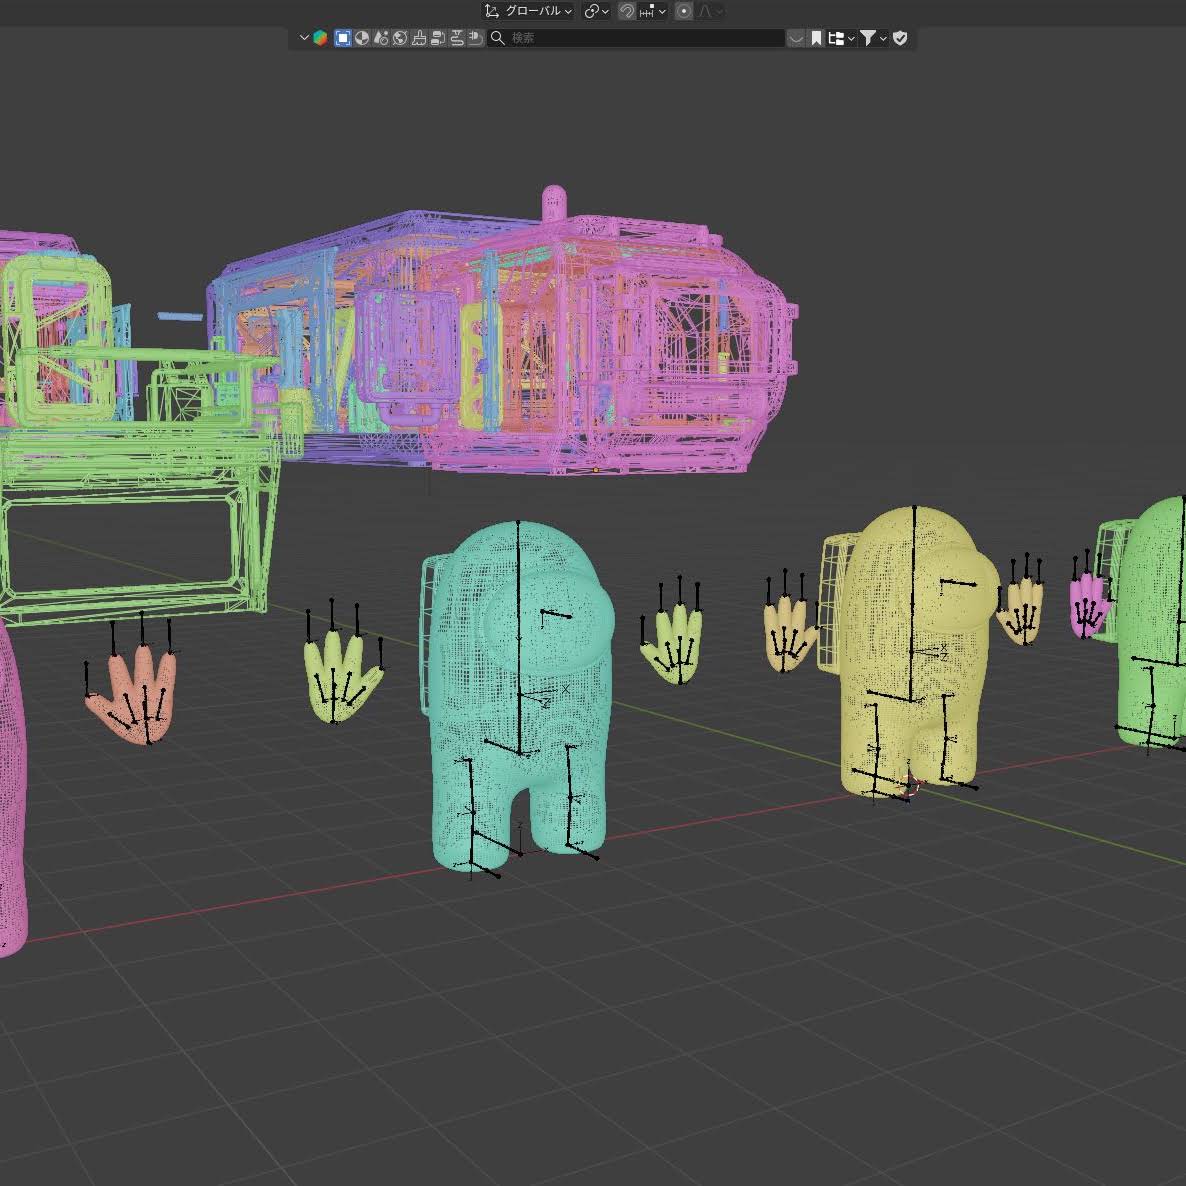Select the yellow crewmate model

[x=908, y=650]
